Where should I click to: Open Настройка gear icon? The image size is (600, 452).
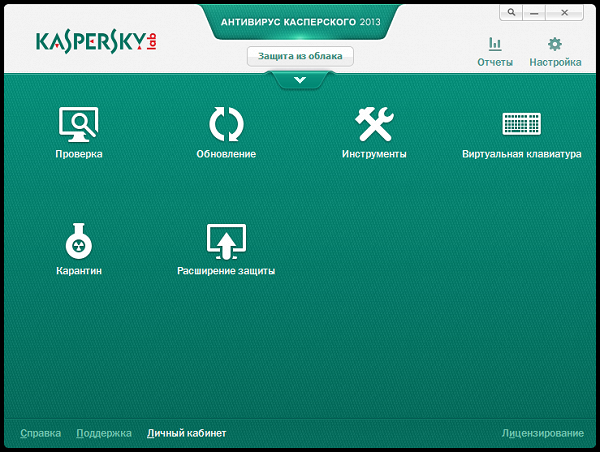point(555,44)
